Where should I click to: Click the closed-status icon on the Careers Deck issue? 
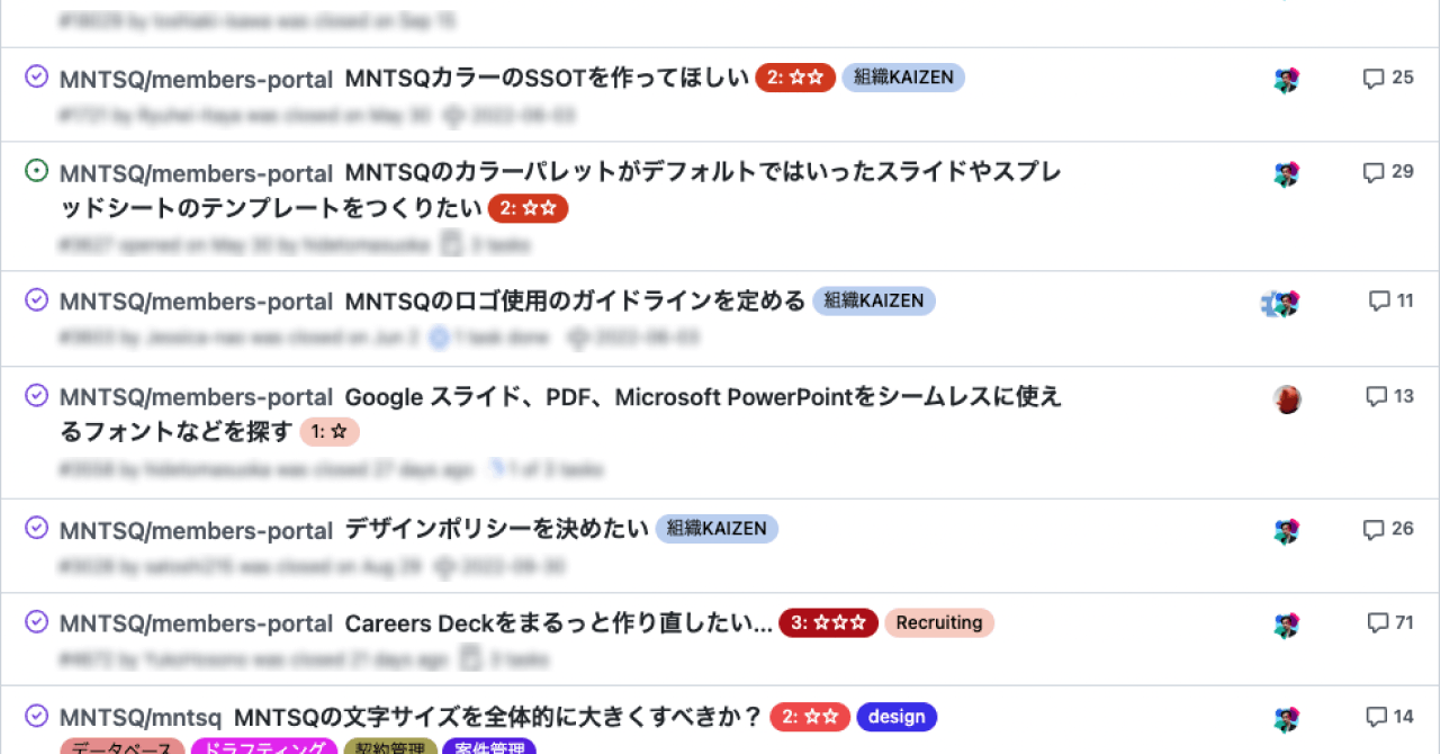(x=36, y=622)
